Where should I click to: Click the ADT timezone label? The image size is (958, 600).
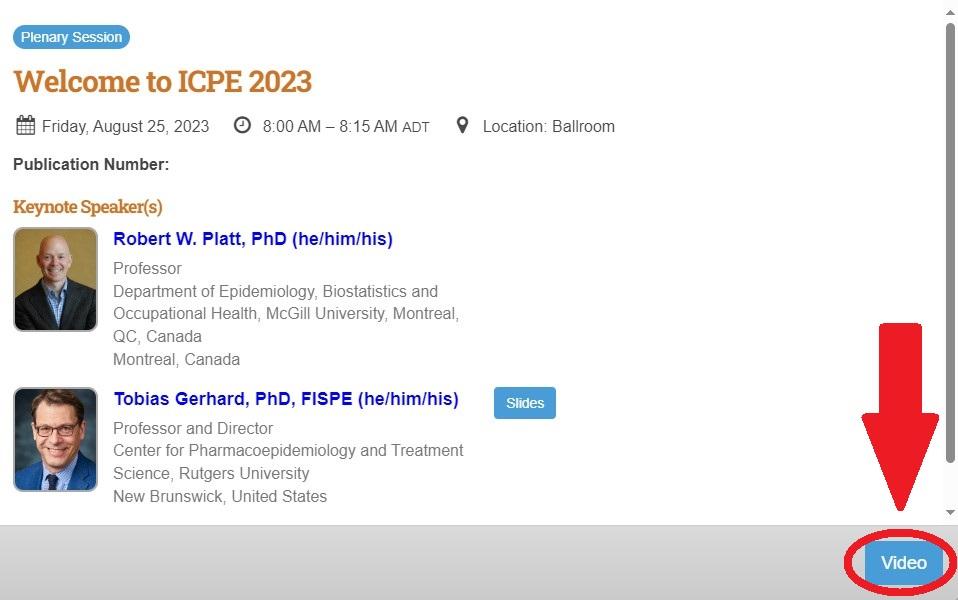tap(416, 127)
